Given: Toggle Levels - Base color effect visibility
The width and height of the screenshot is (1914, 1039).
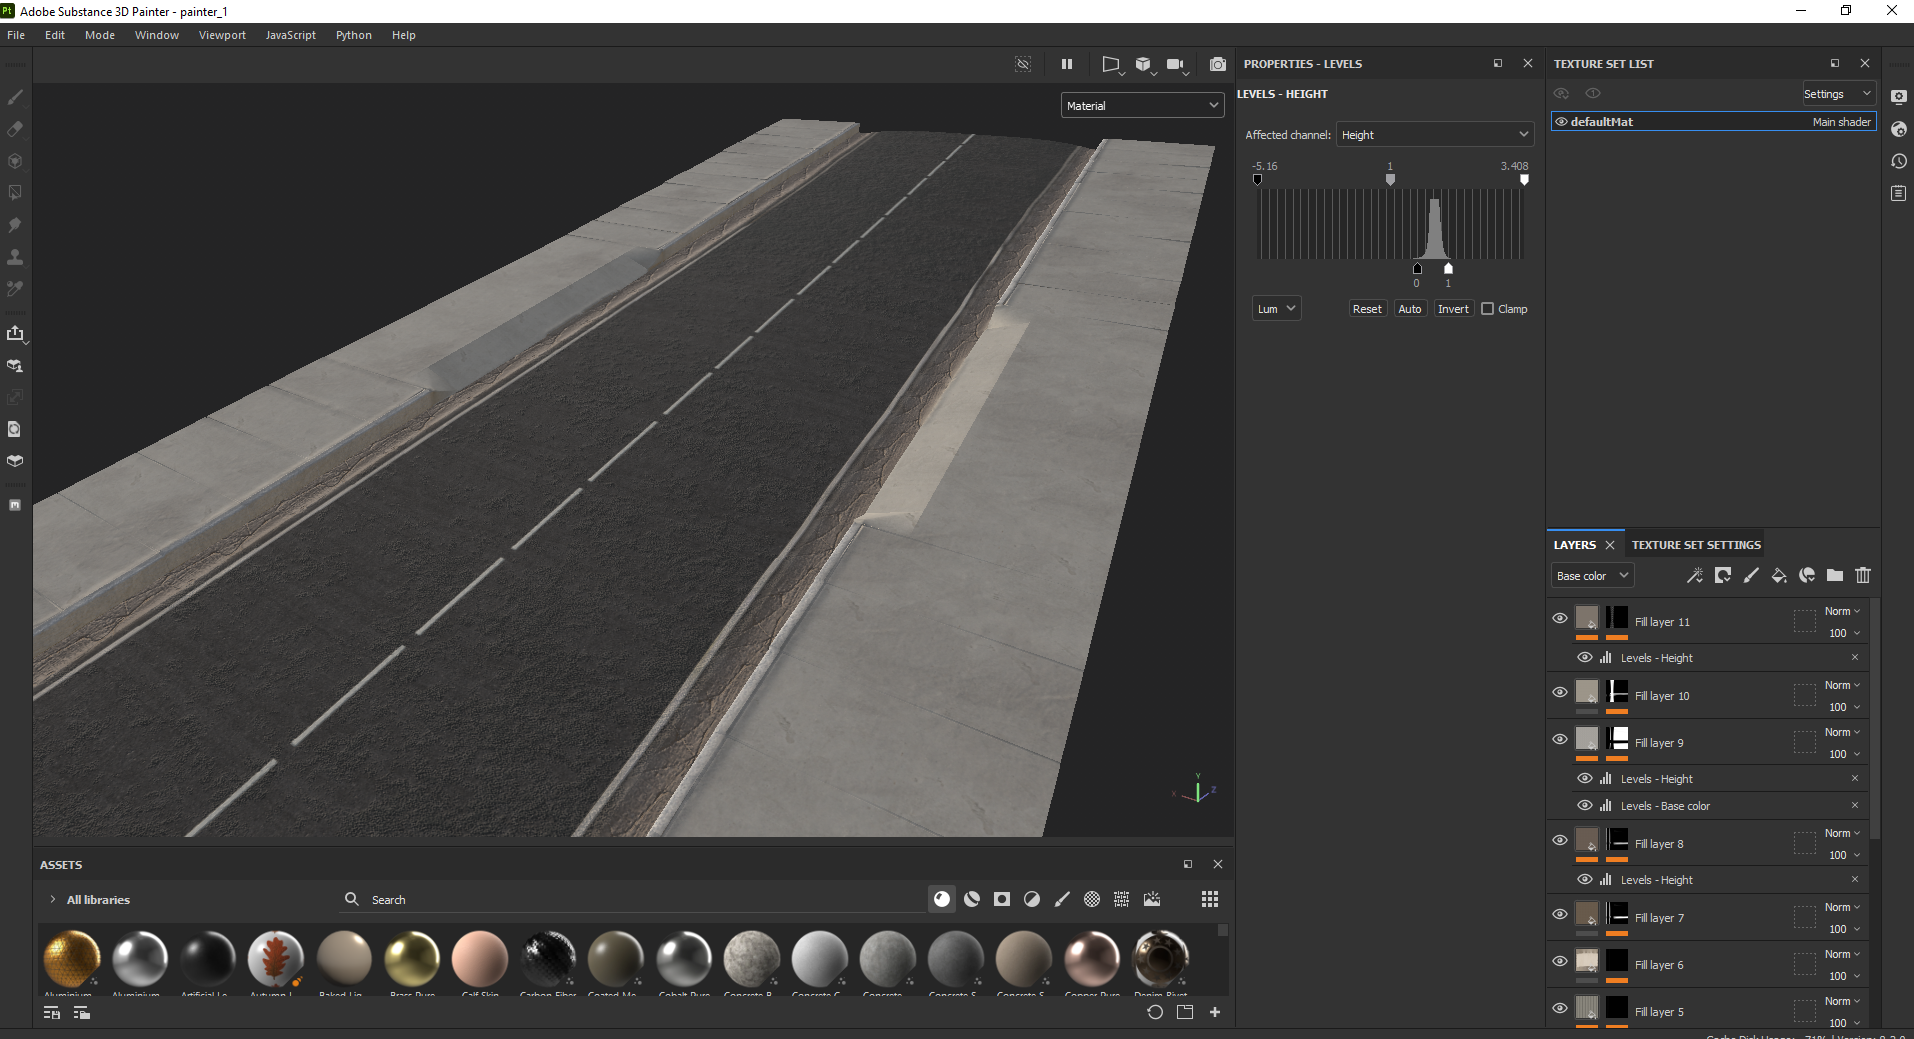Looking at the screenshot, I should point(1584,805).
